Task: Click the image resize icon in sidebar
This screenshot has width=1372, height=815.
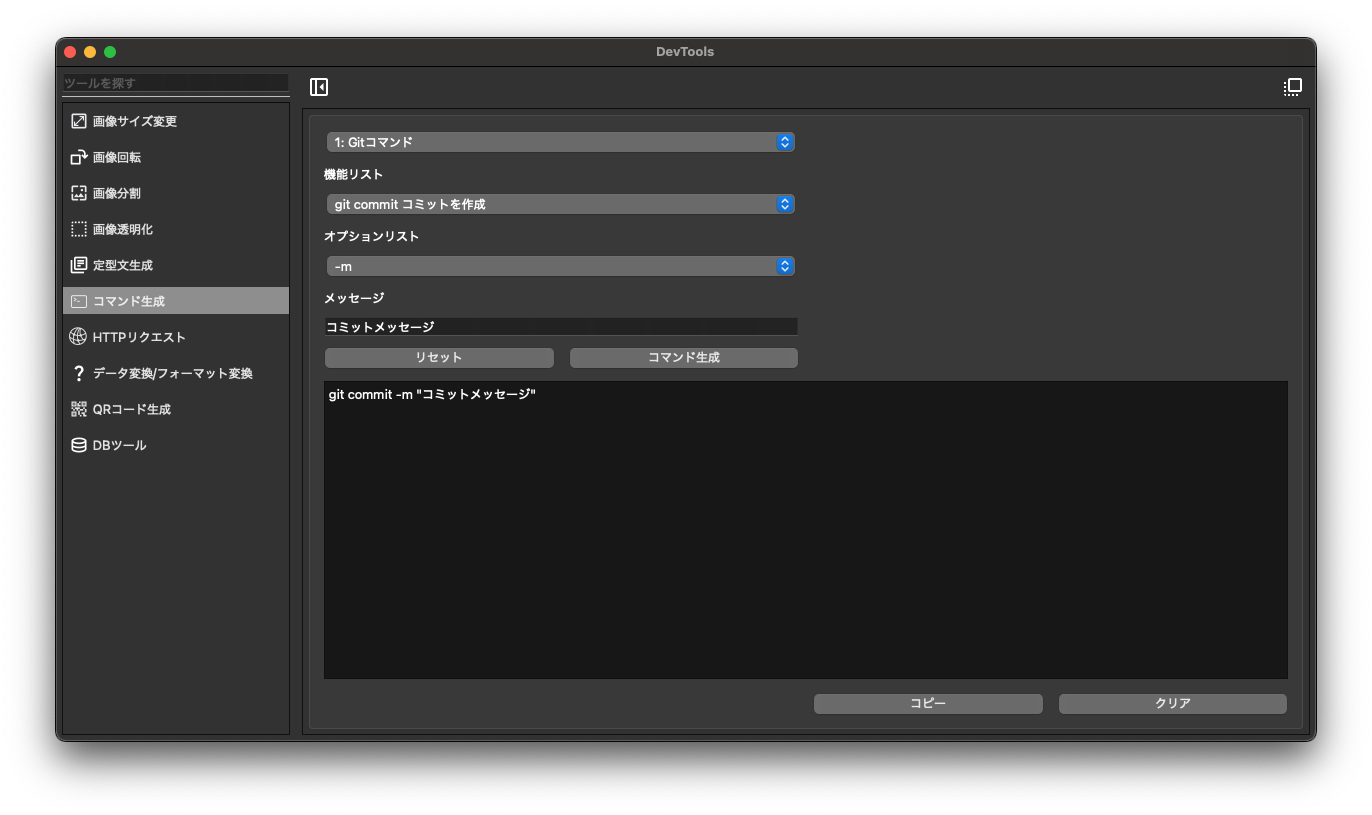Action: (x=79, y=121)
